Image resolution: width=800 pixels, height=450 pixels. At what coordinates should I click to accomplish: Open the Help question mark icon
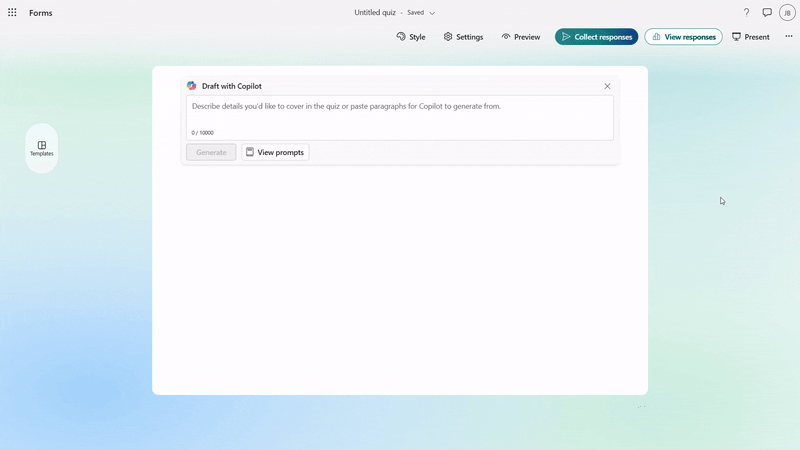coord(746,12)
